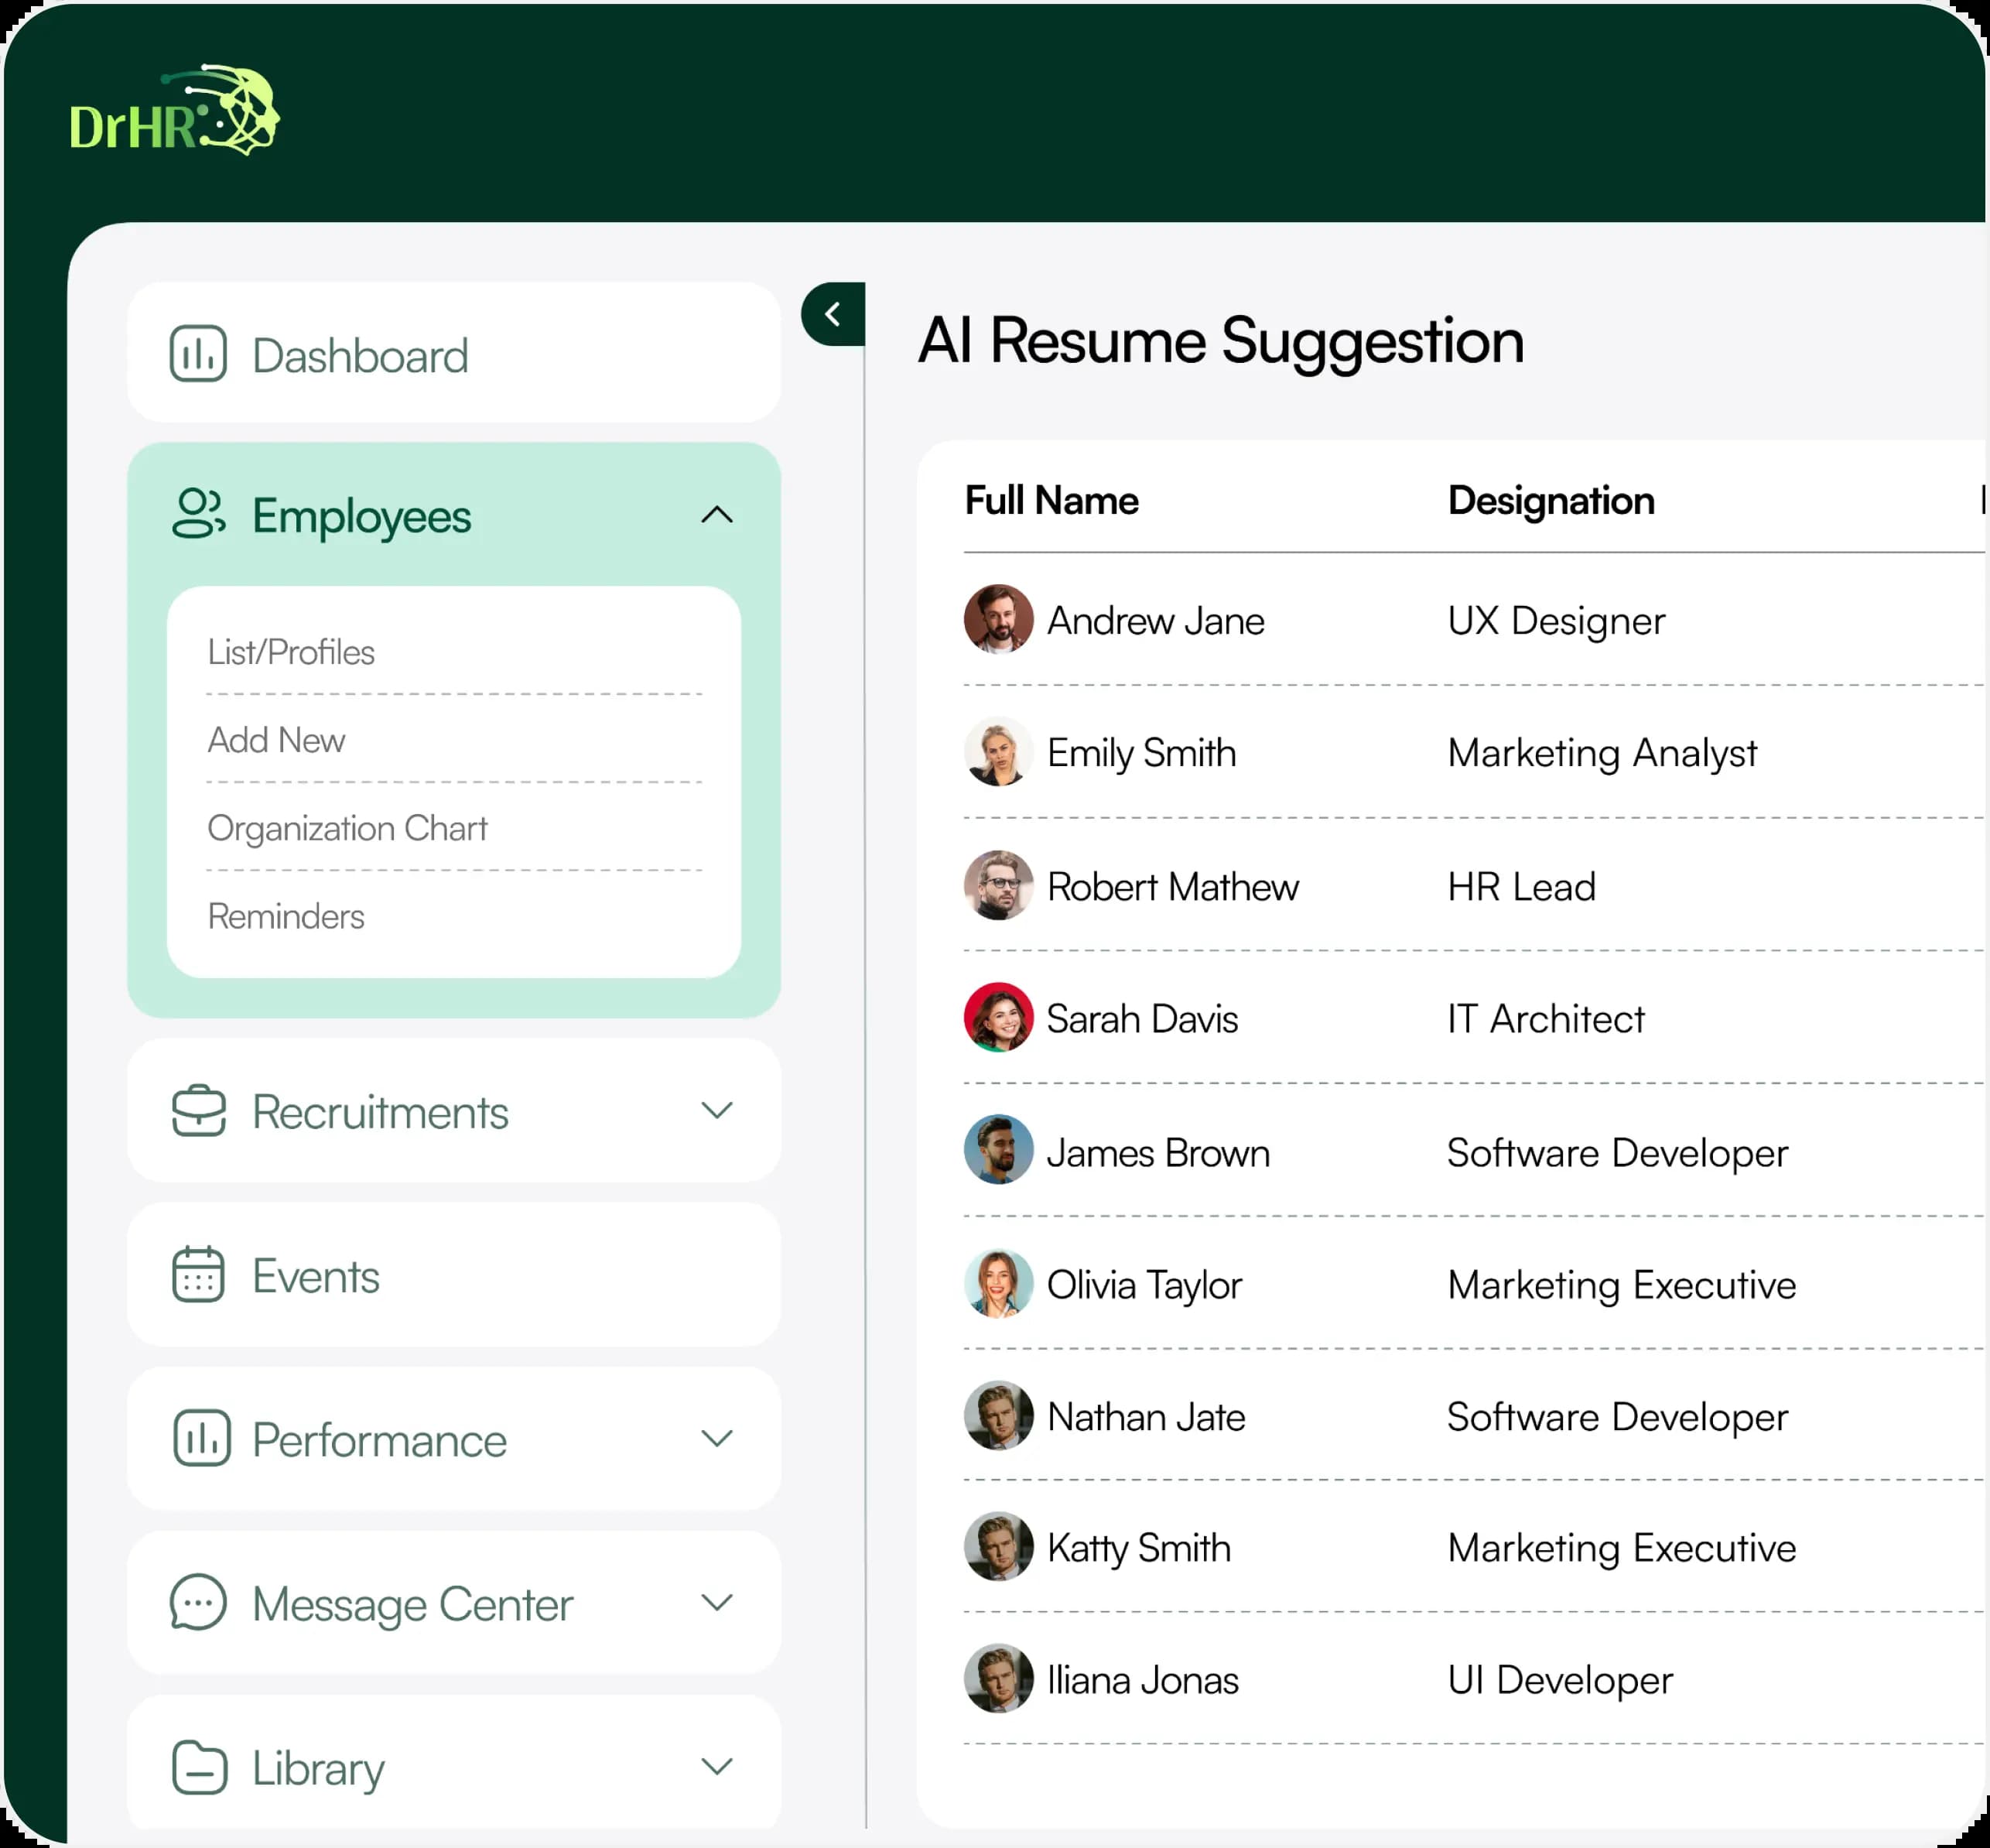Expand the Recruitments chevron

717,1110
